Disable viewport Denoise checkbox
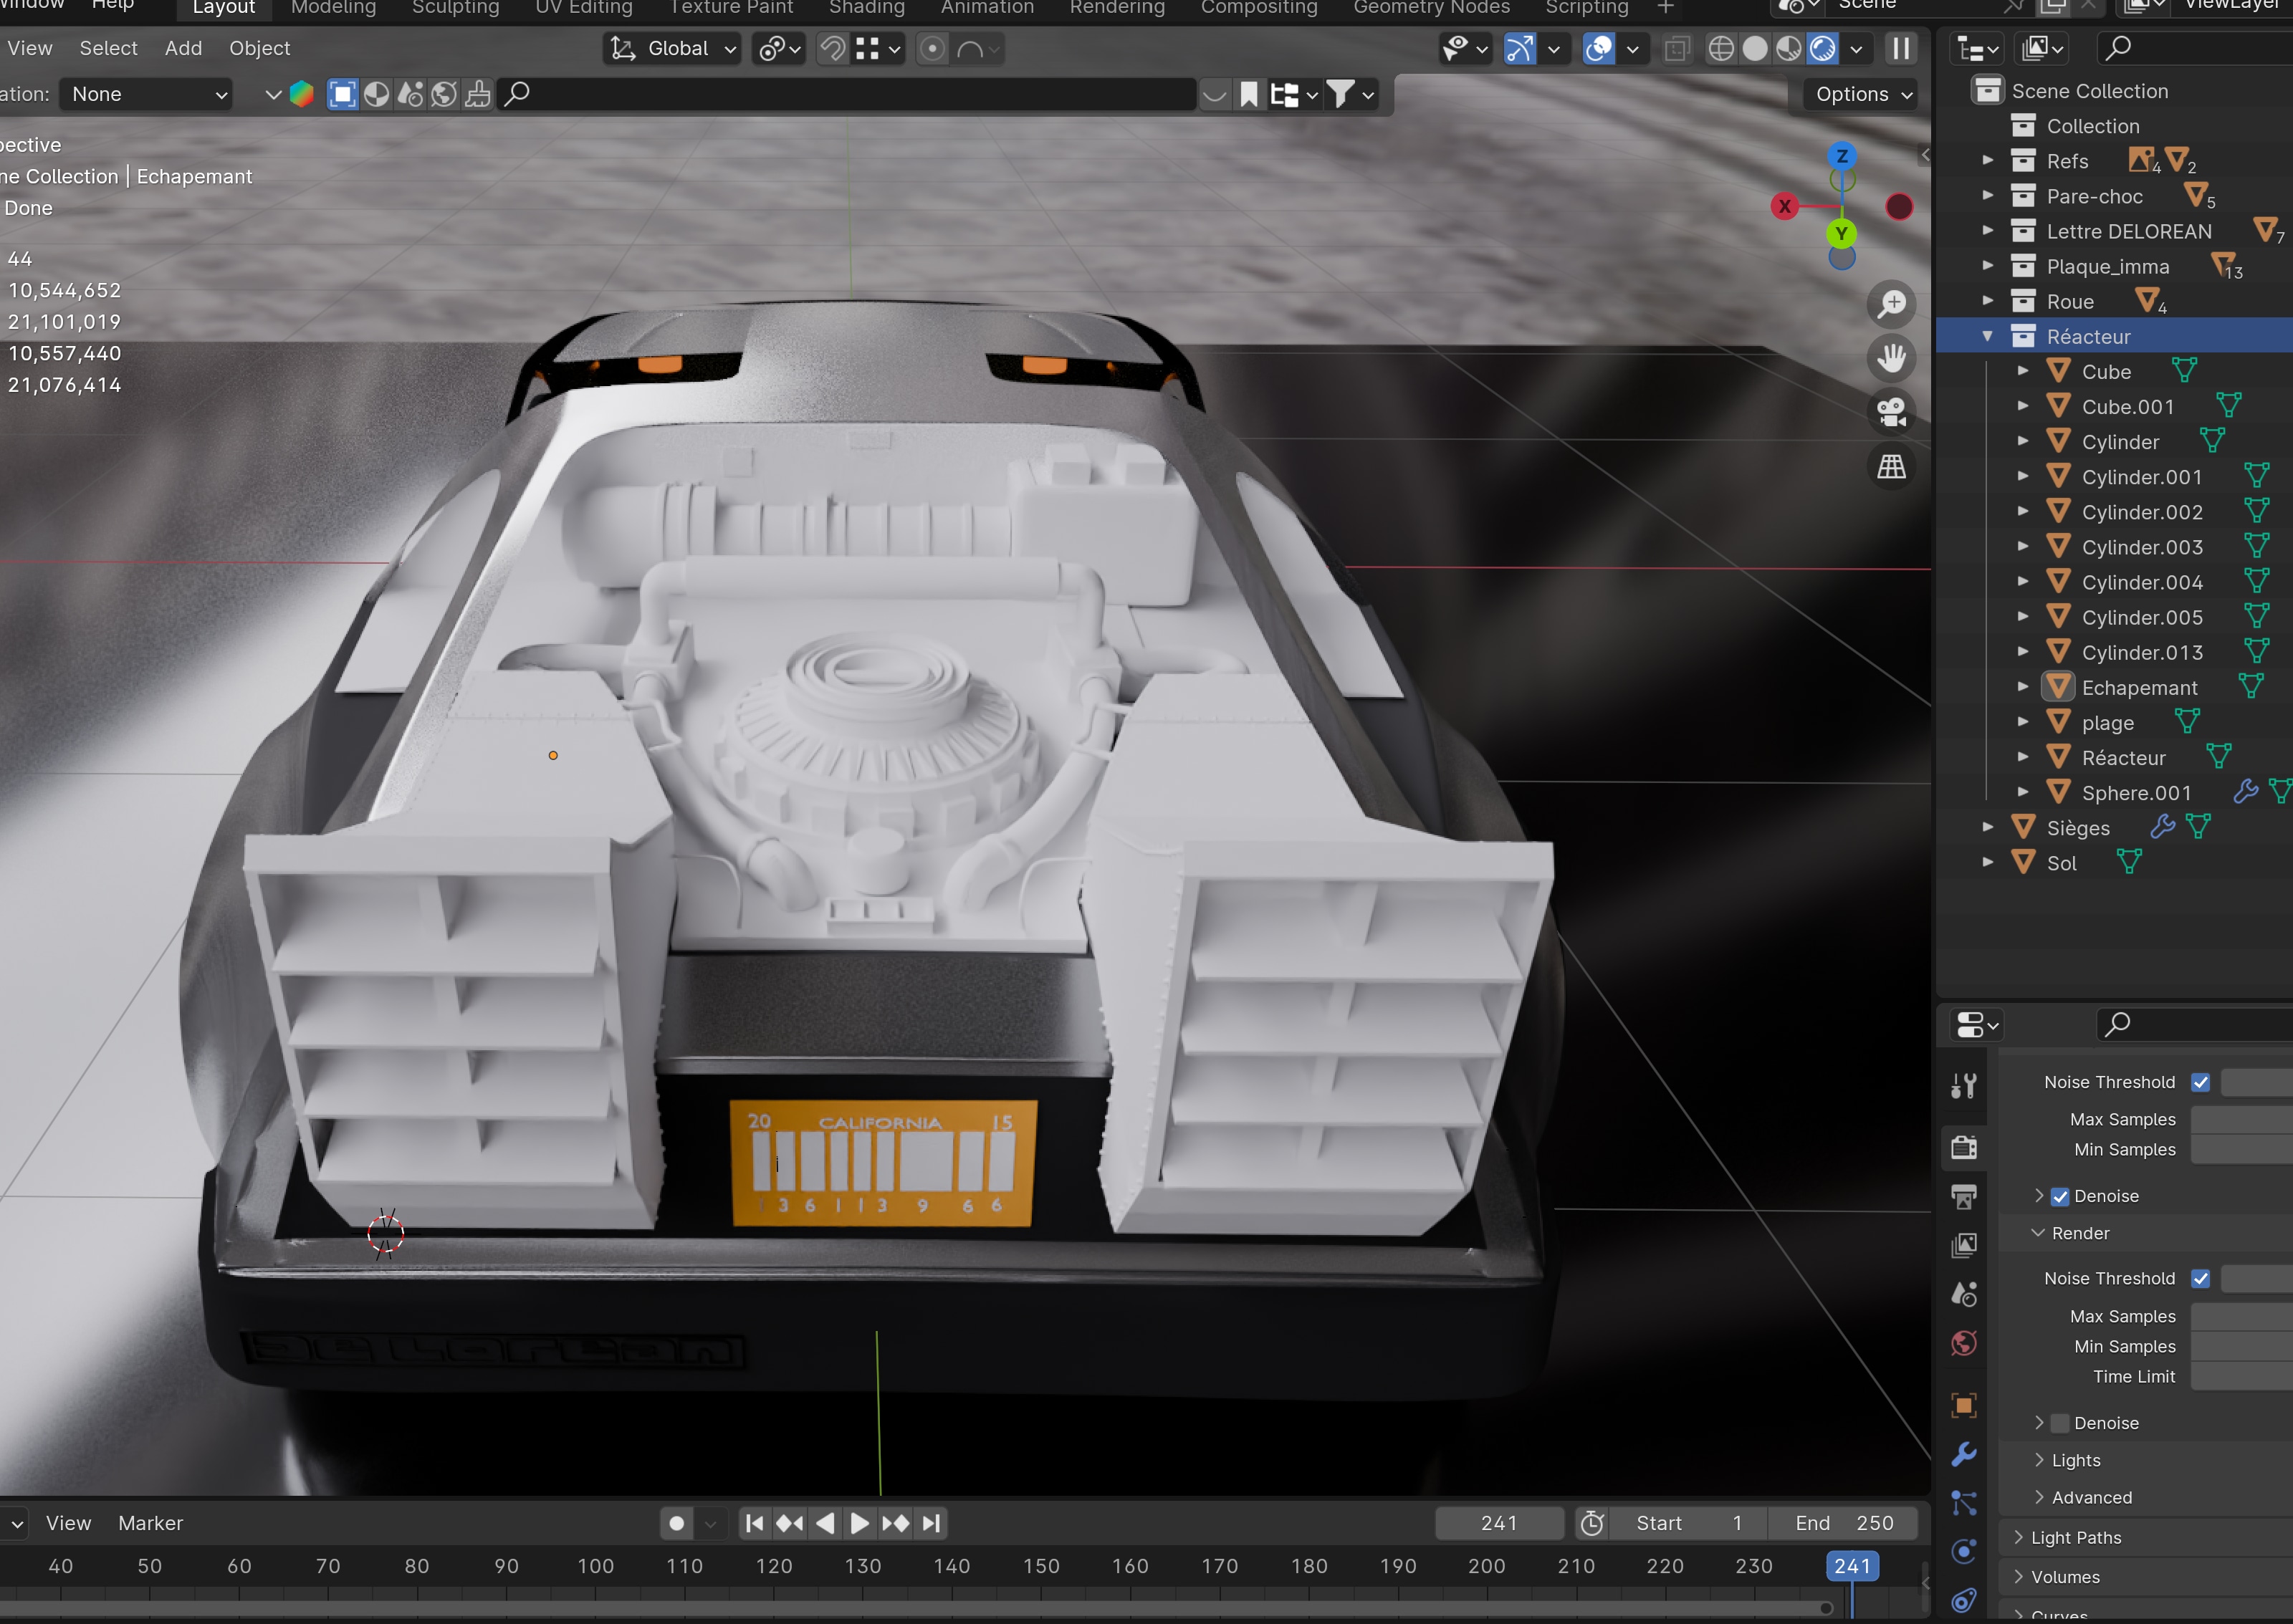The height and width of the screenshot is (1624, 2293). pyautogui.click(x=2060, y=1196)
